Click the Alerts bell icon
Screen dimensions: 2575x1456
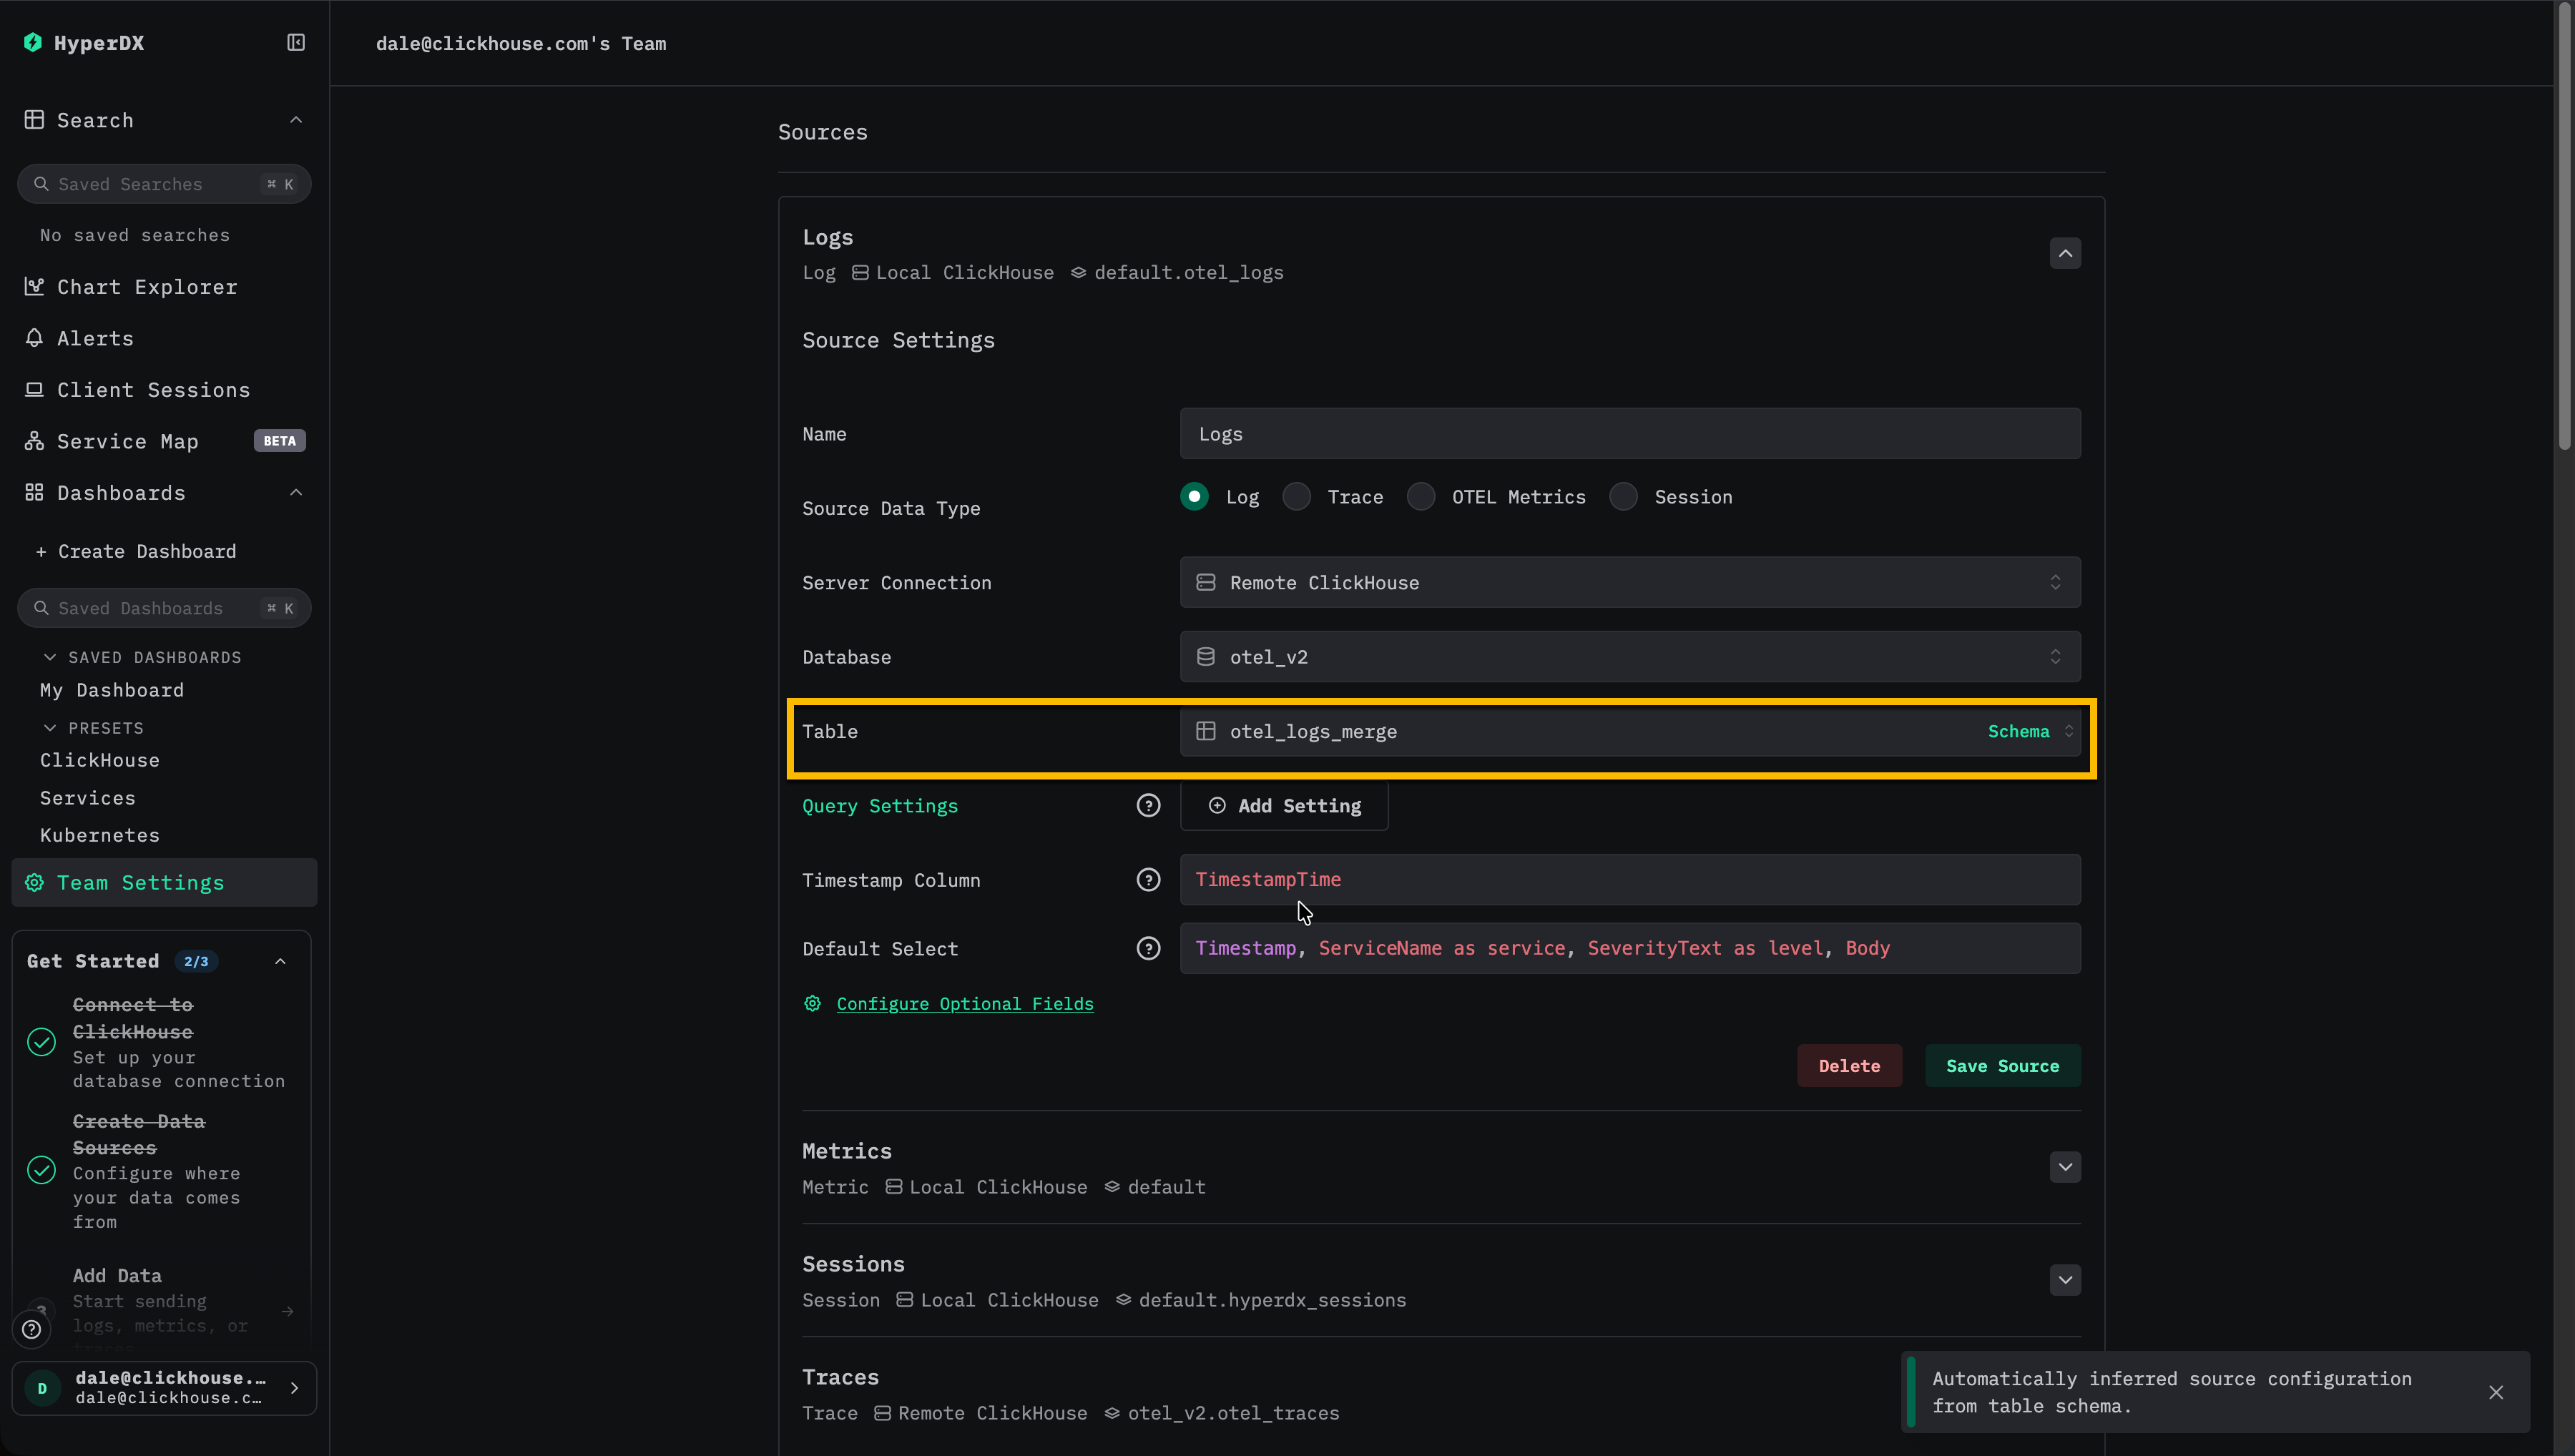click(x=34, y=338)
